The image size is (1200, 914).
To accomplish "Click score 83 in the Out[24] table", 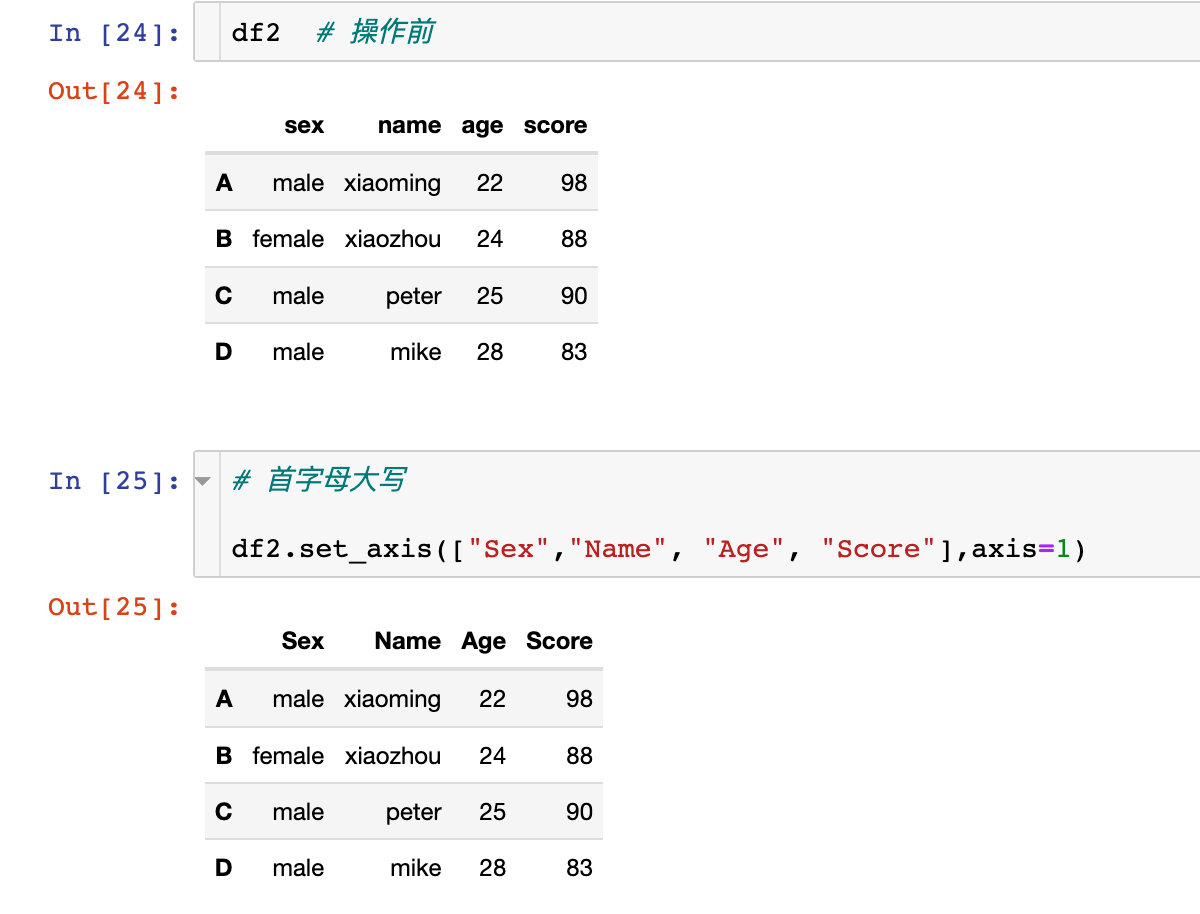I will click(x=574, y=352).
